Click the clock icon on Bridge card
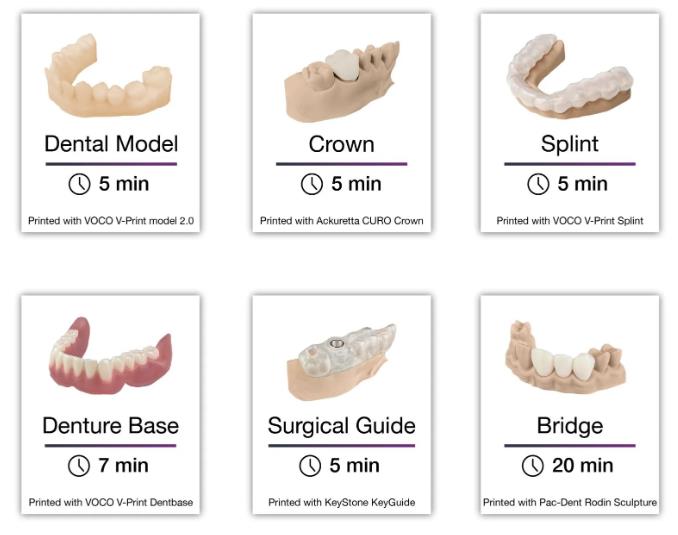 coord(534,465)
